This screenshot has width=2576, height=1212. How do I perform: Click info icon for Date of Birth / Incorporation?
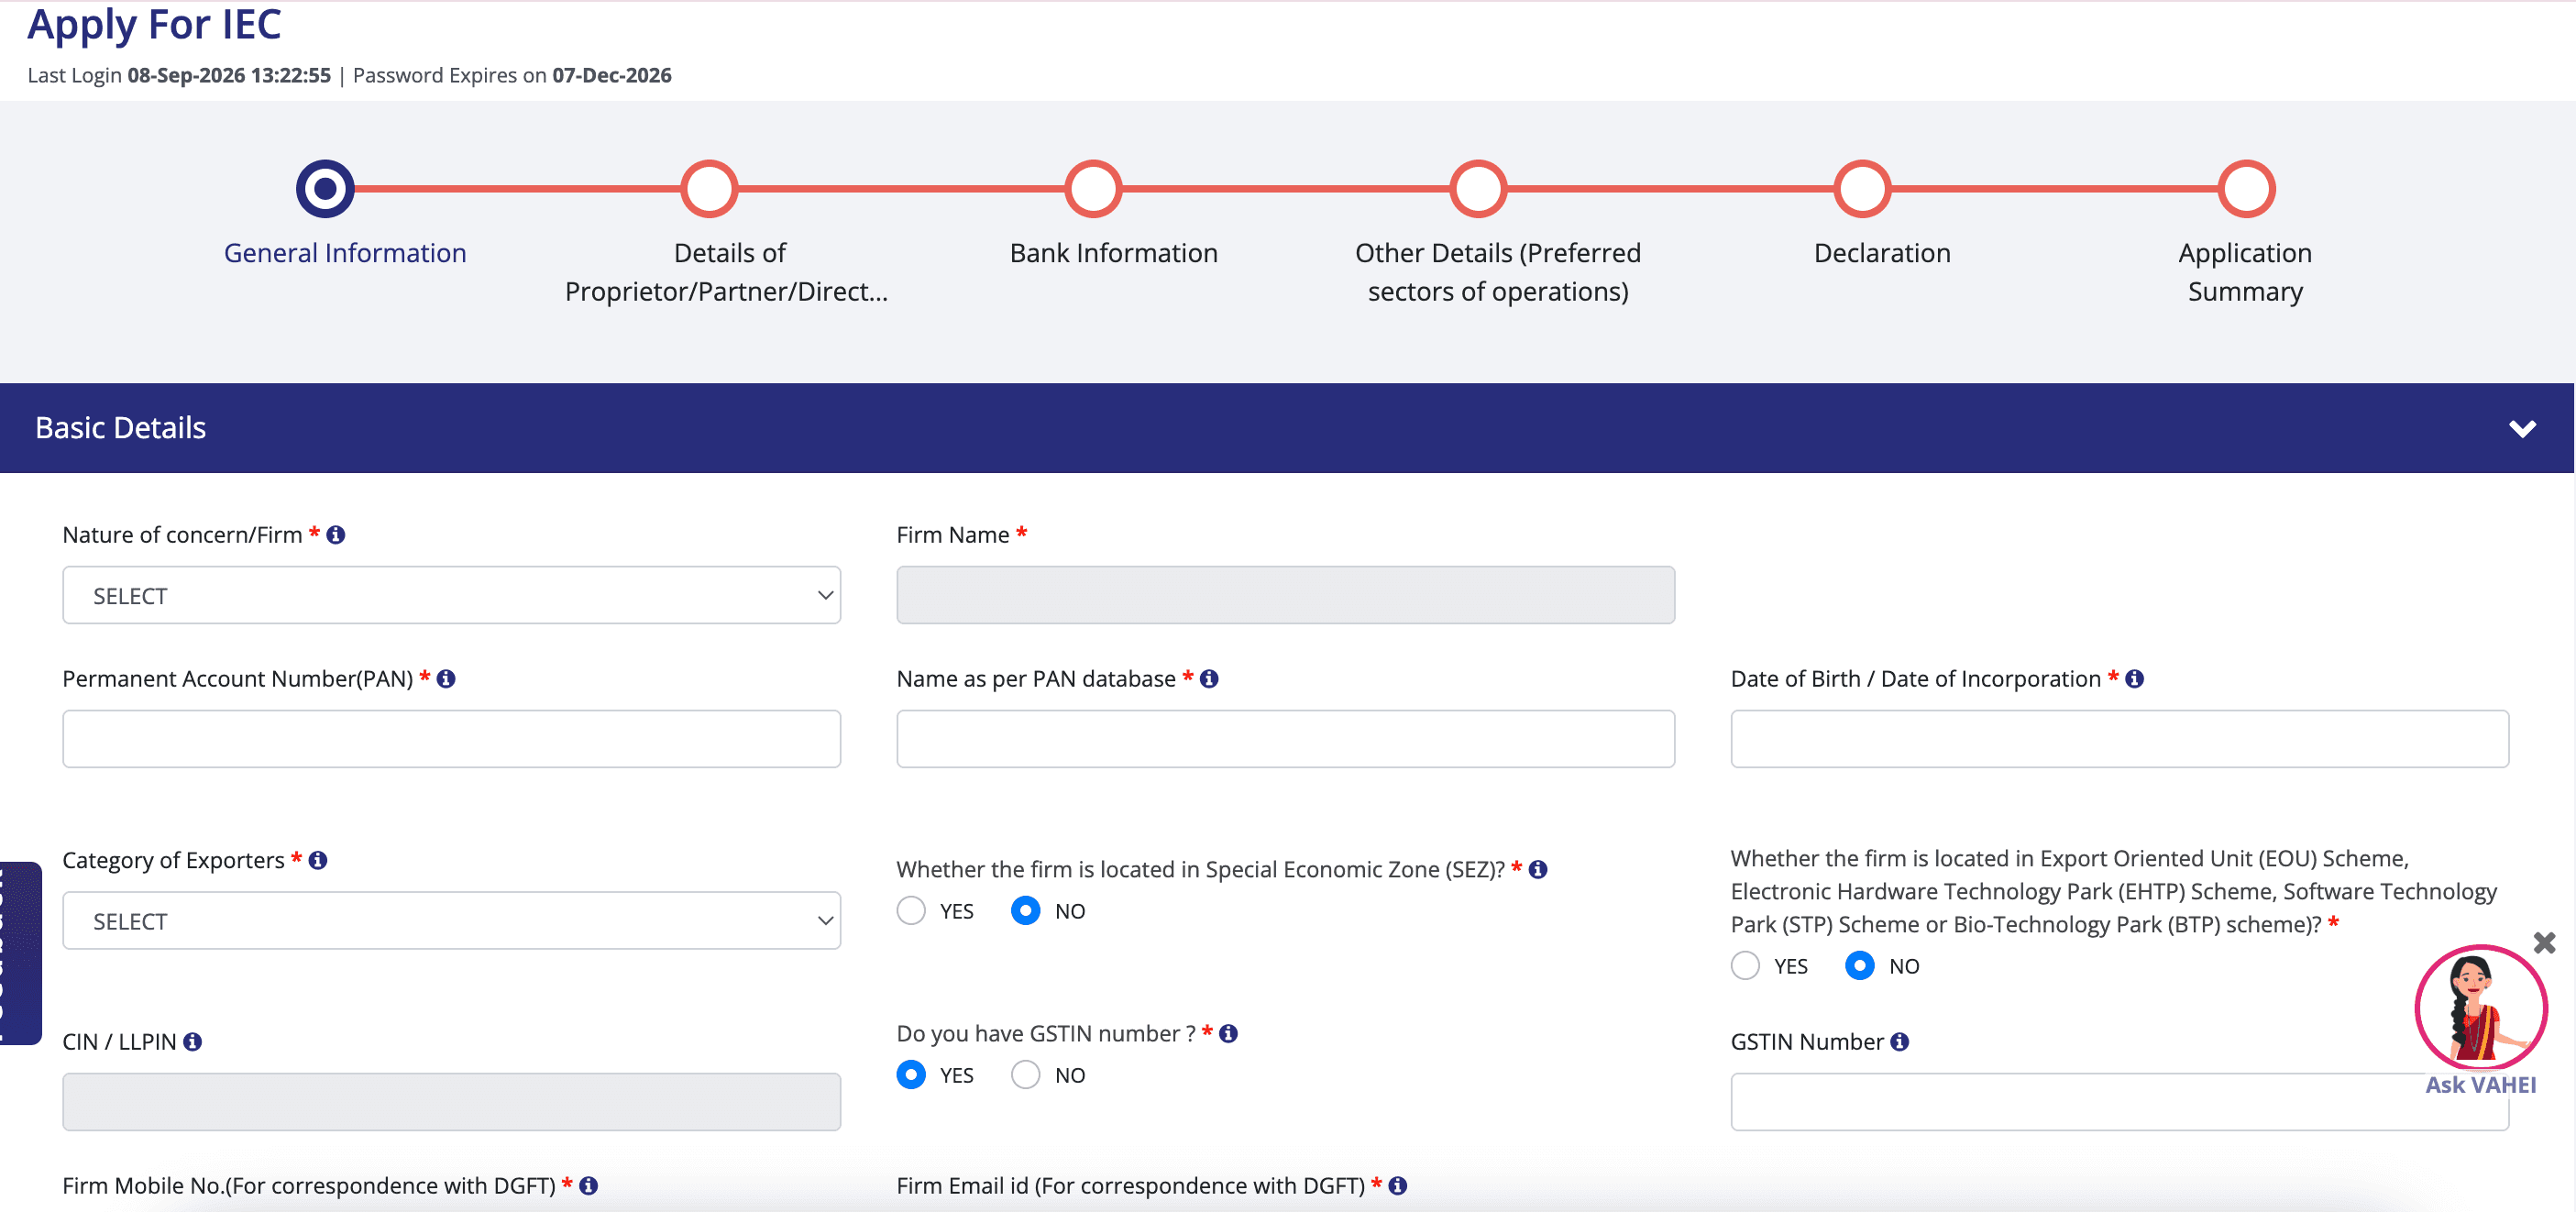pos(2134,679)
